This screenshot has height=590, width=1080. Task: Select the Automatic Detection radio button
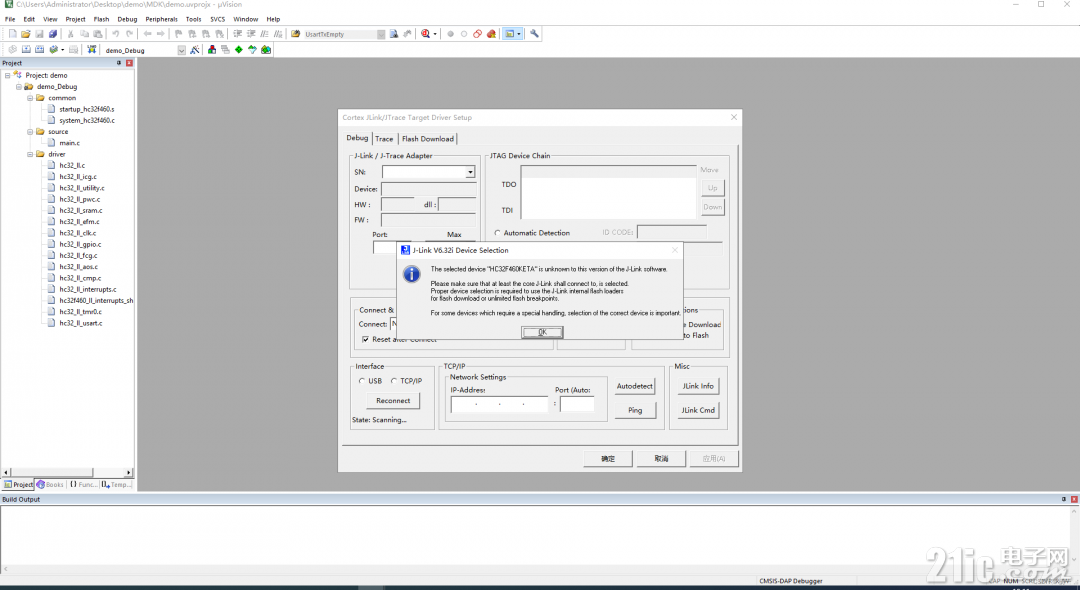pyautogui.click(x=497, y=233)
